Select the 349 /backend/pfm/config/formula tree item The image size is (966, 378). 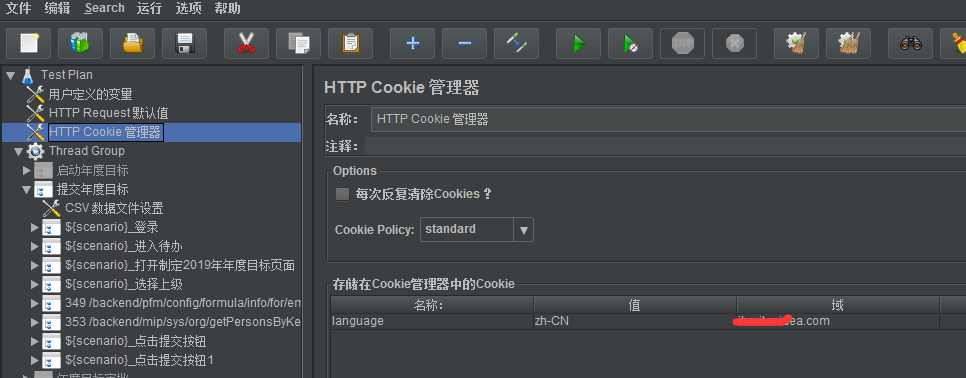pos(183,303)
